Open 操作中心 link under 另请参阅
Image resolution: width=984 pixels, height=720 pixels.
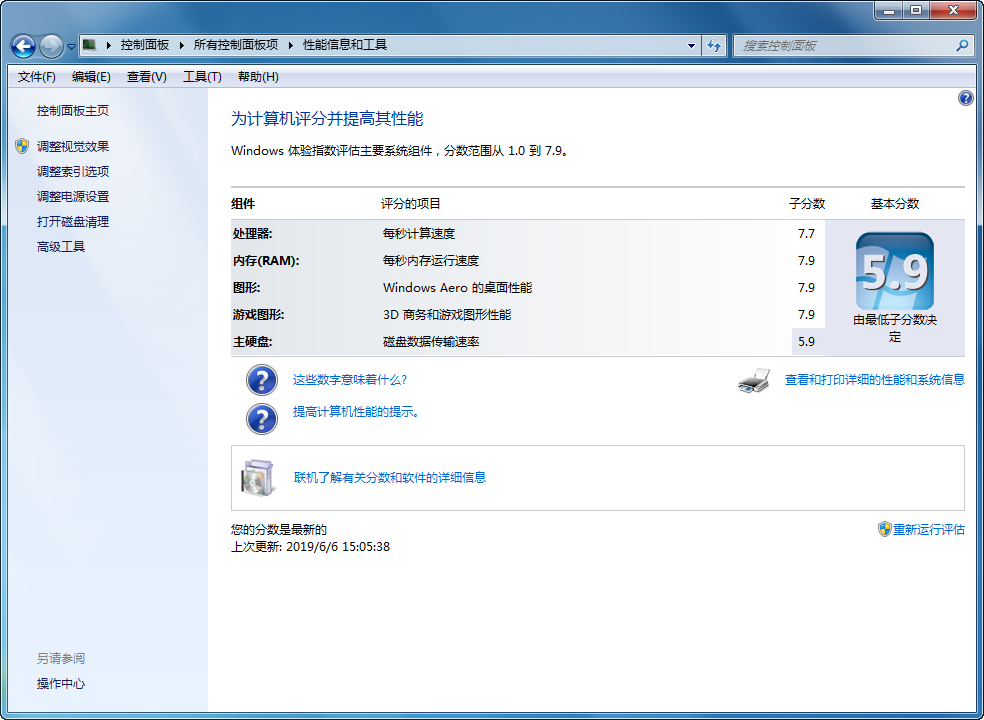(61, 684)
